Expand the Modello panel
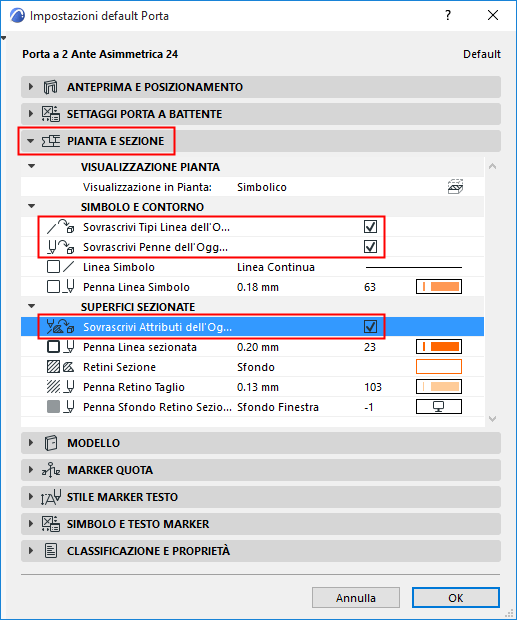 [x=31, y=443]
